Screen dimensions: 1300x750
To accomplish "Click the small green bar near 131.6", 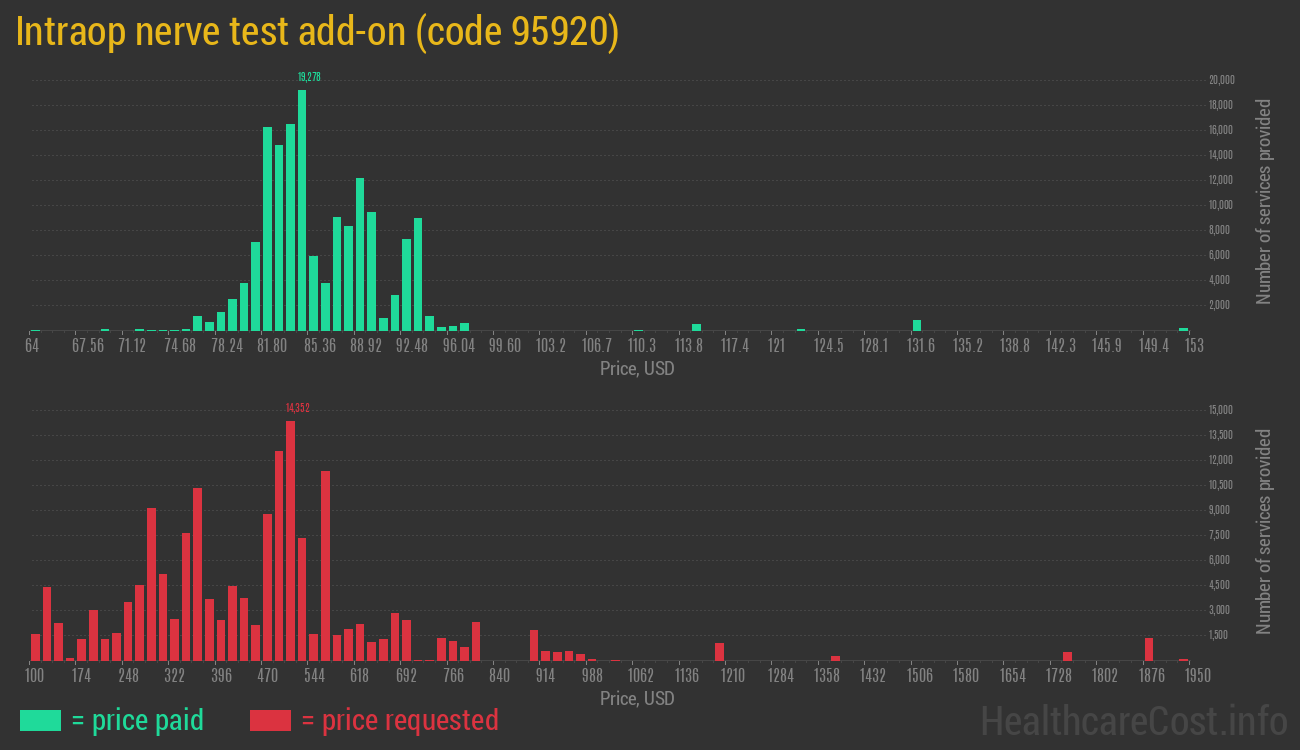I will pyautogui.click(x=917, y=325).
